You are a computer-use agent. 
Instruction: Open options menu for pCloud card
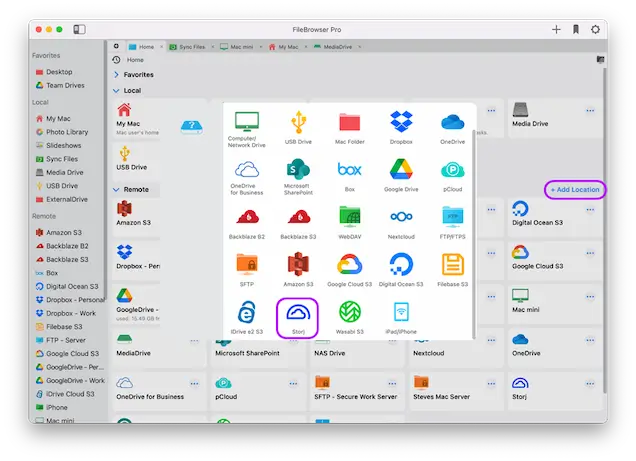tap(293, 383)
